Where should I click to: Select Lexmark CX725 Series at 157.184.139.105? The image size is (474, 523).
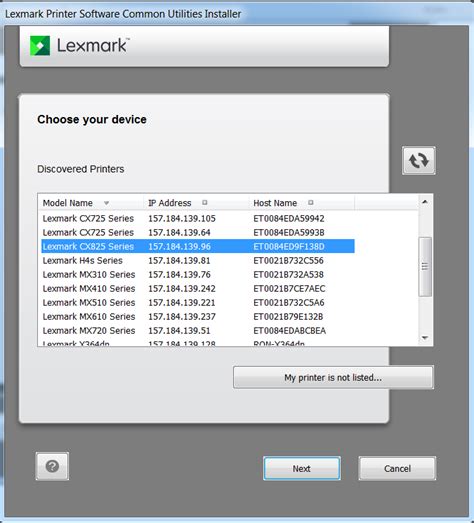pyautogui.click(x=198, y=218)
